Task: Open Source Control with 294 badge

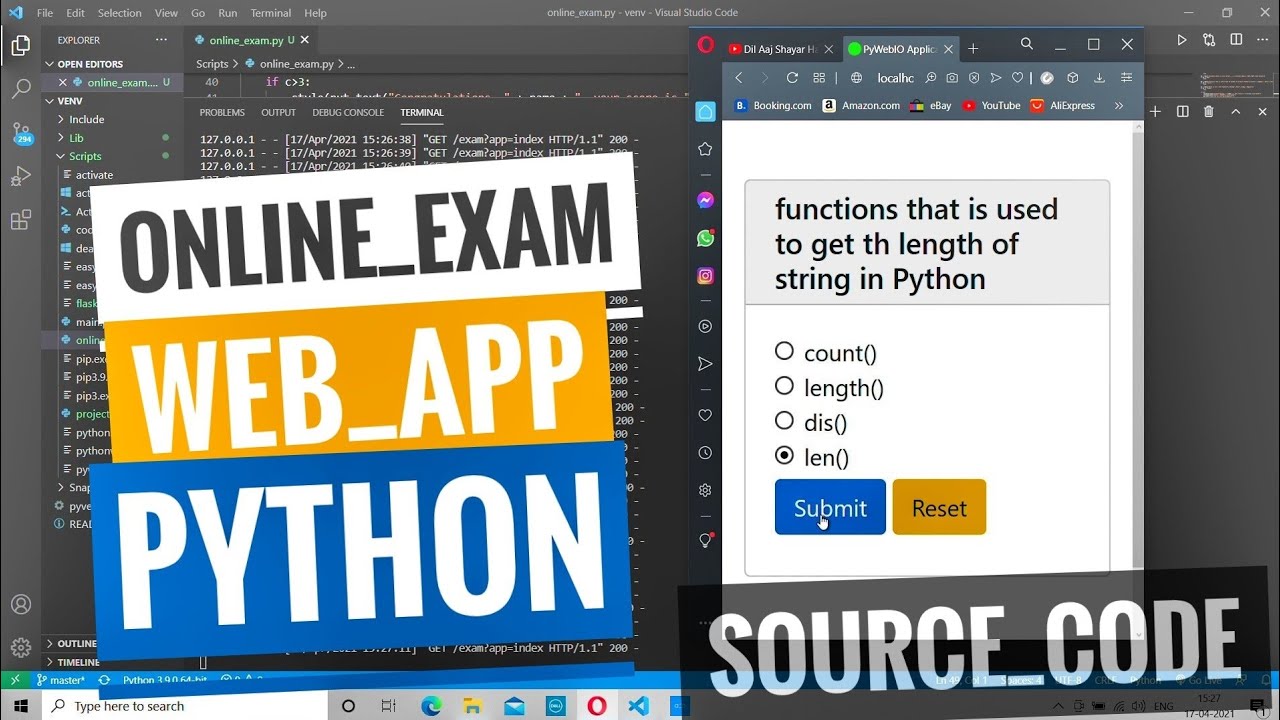Action: pyautogui.click(x=21, y=133)
